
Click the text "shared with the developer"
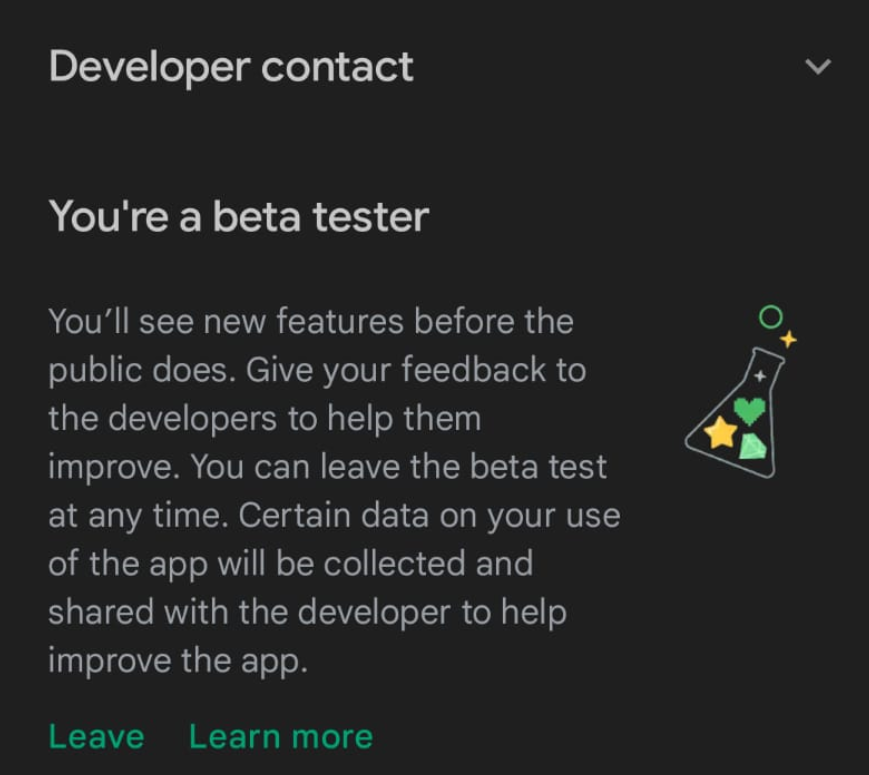point(249,613)
